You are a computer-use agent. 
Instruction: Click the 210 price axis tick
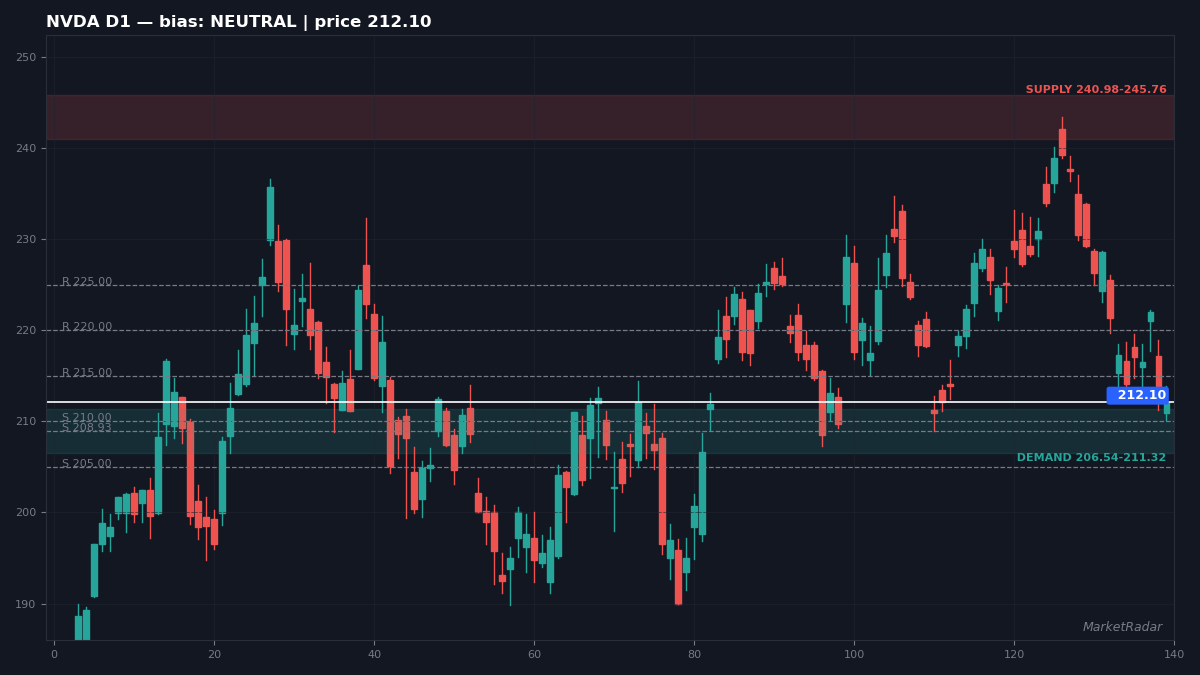point(26,421)
